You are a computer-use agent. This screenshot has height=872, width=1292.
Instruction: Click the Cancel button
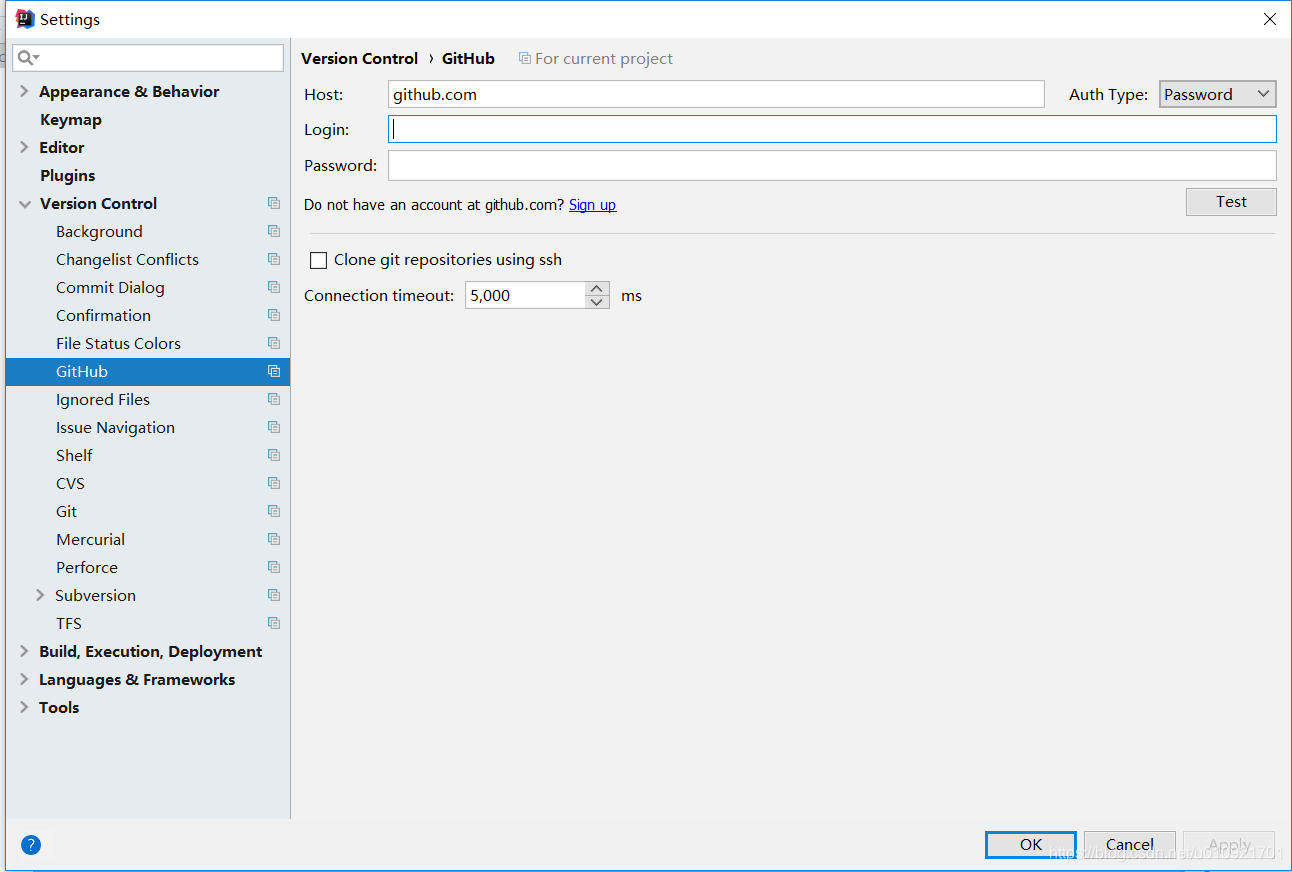click(x=1130, y=845)
